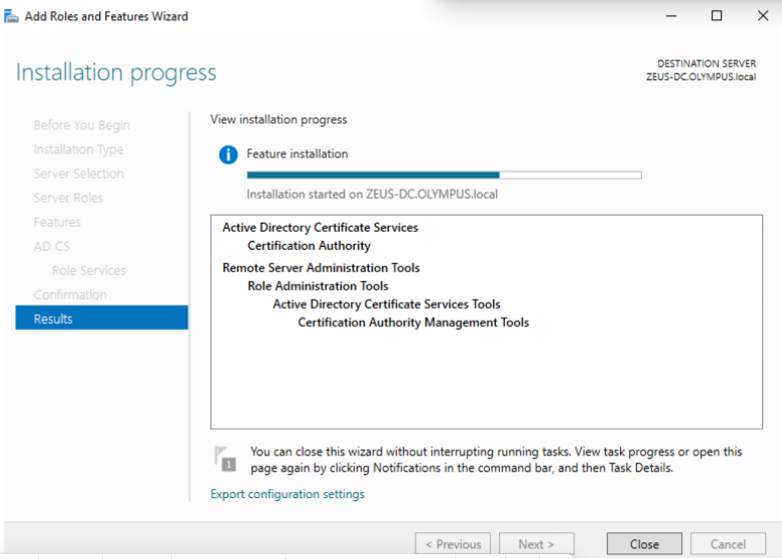The image size is (782, 559).
Task: Open the Role Services step under AD CS
Action: (89, 270)
